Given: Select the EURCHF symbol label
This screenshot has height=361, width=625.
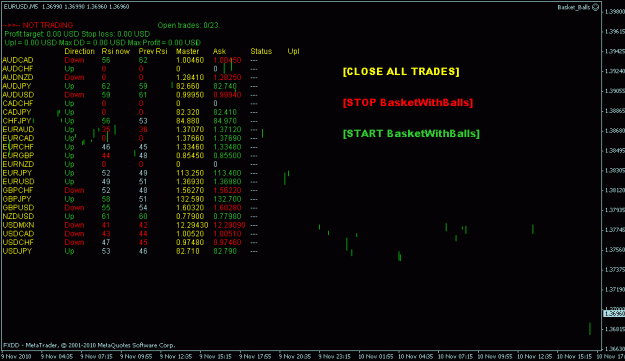Looking at the screenshot, I should (x=18, y=147).
